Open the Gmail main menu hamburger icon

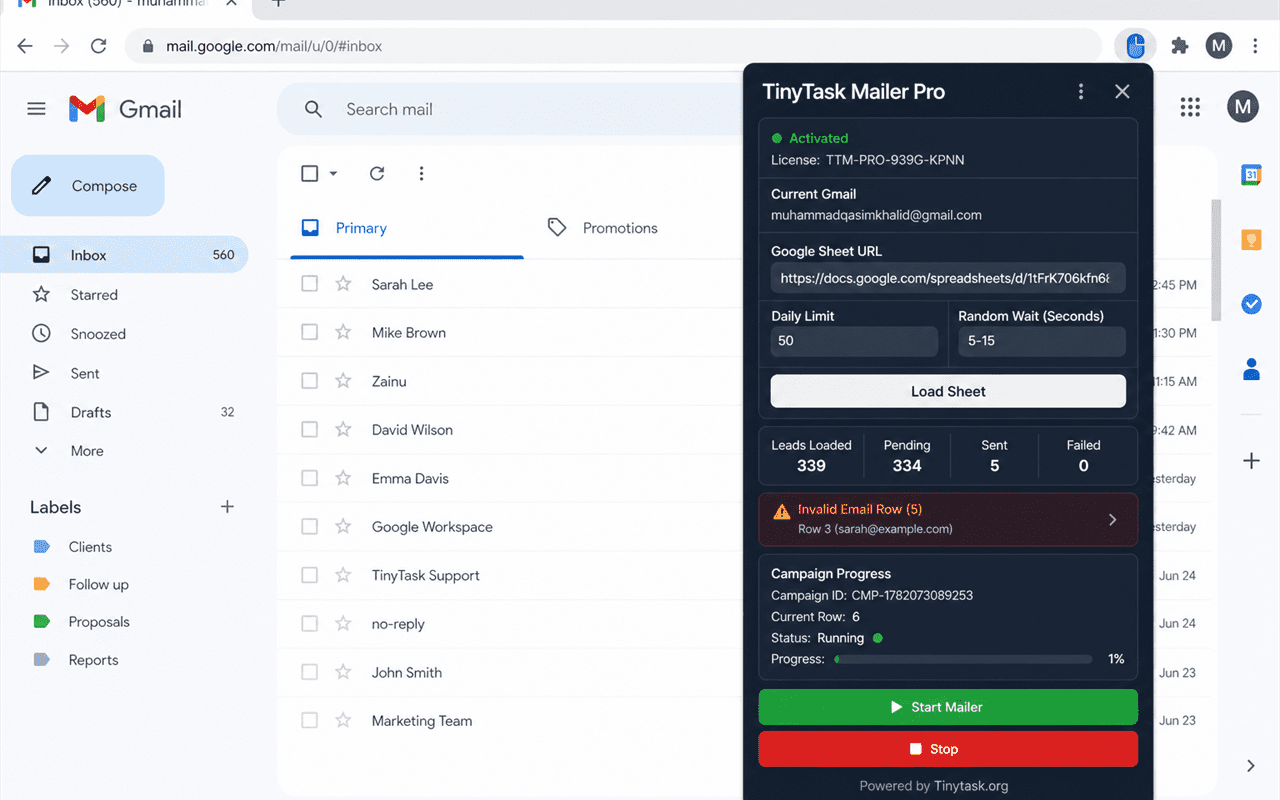37,109
